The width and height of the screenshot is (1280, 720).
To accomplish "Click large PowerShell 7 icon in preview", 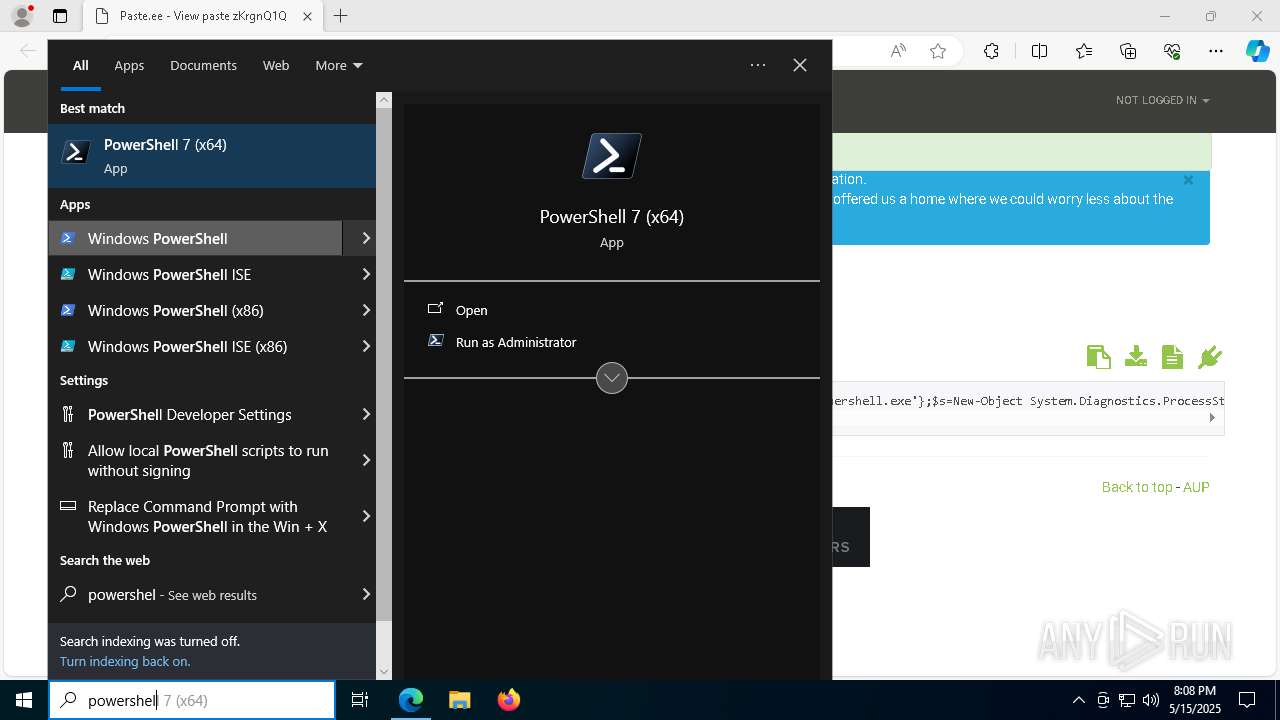I will (612, 156).
